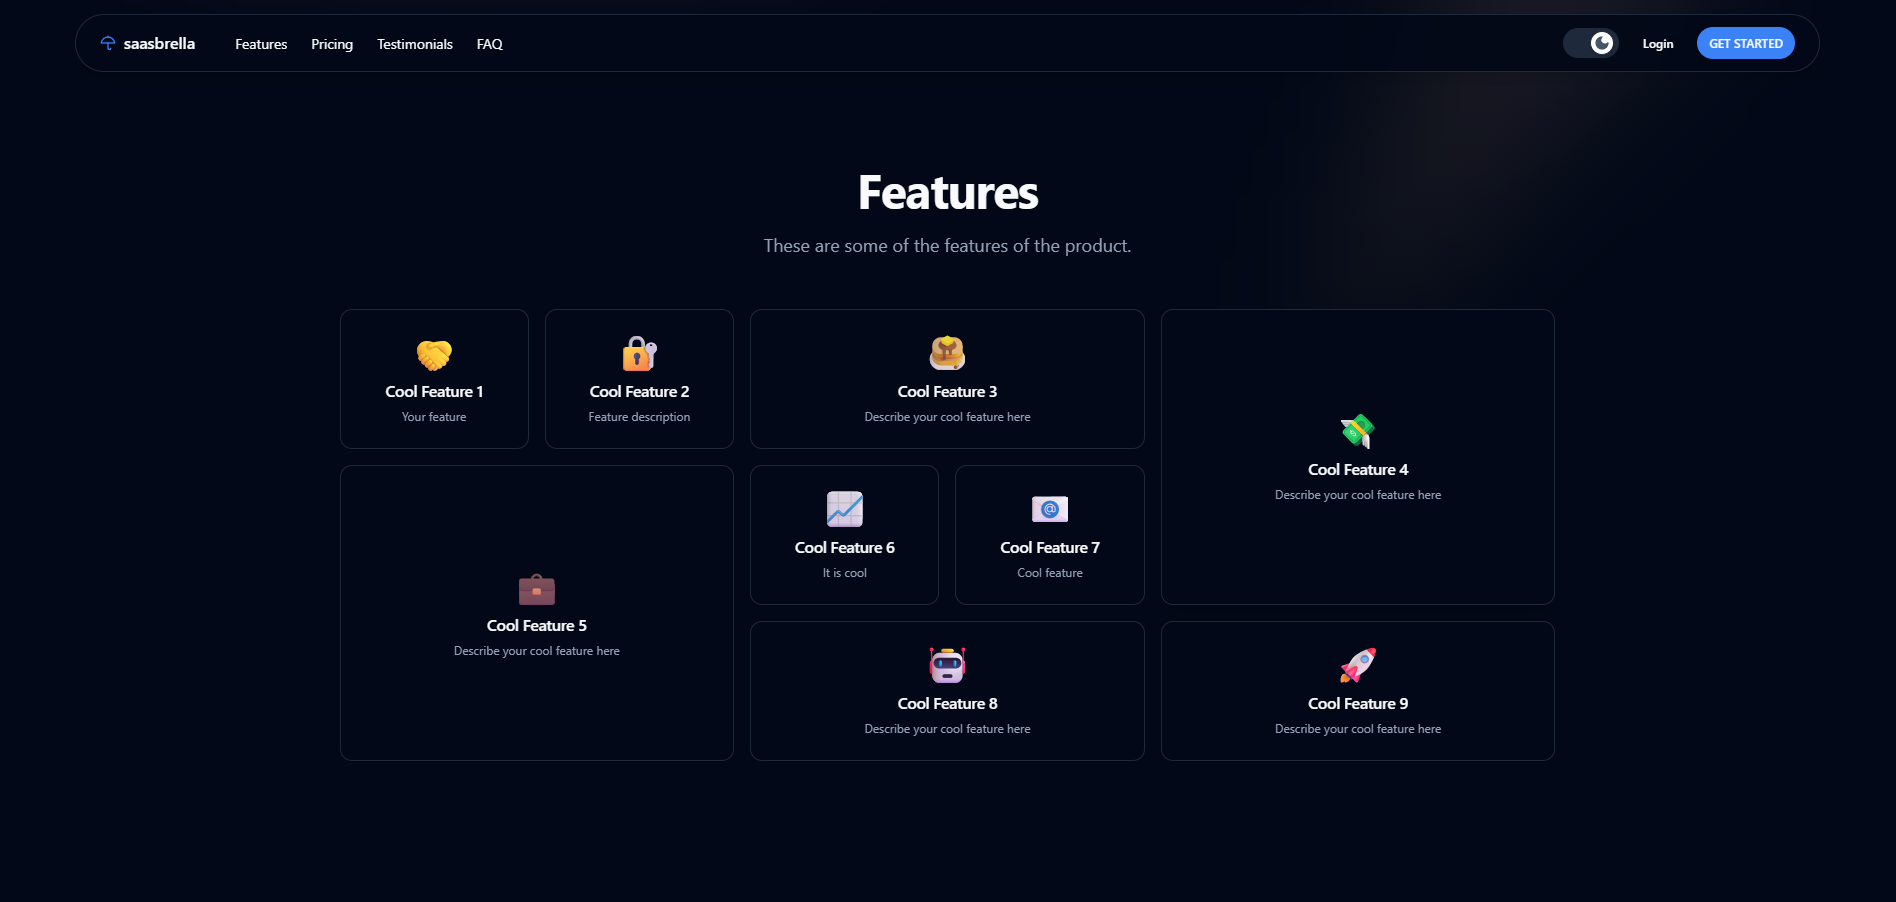Open the Features navigation link
Image resolution: width=1896 pixels, height=902 pixels.
[x=260, y=44]
